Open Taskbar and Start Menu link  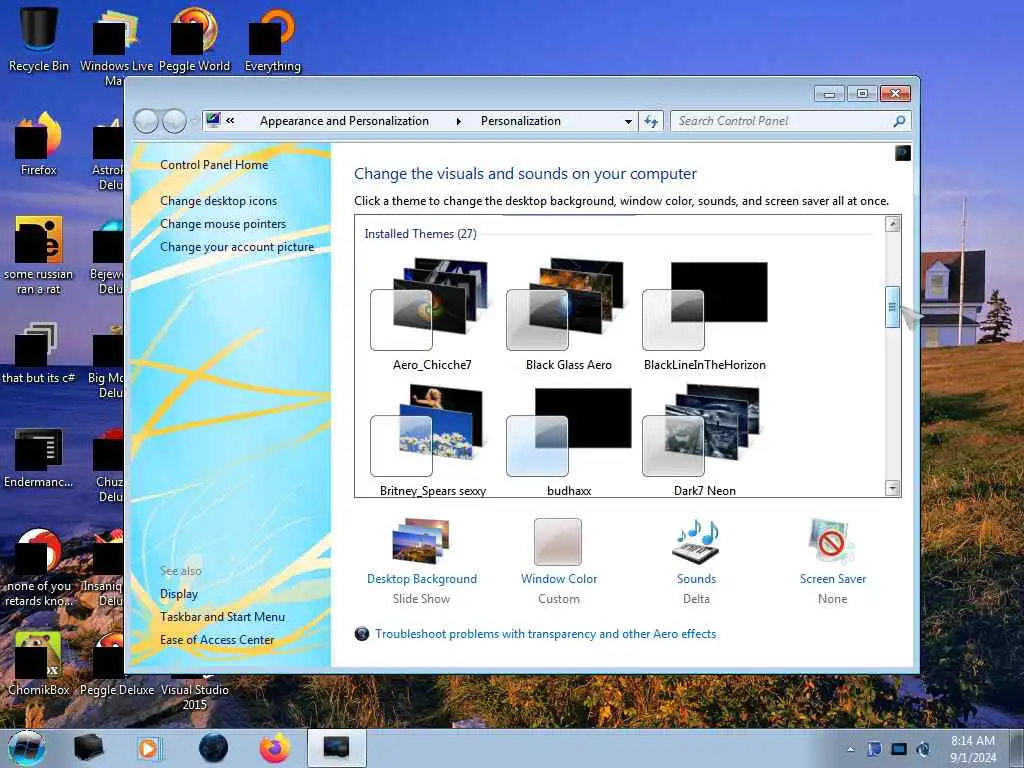click(x=222, y=616)
